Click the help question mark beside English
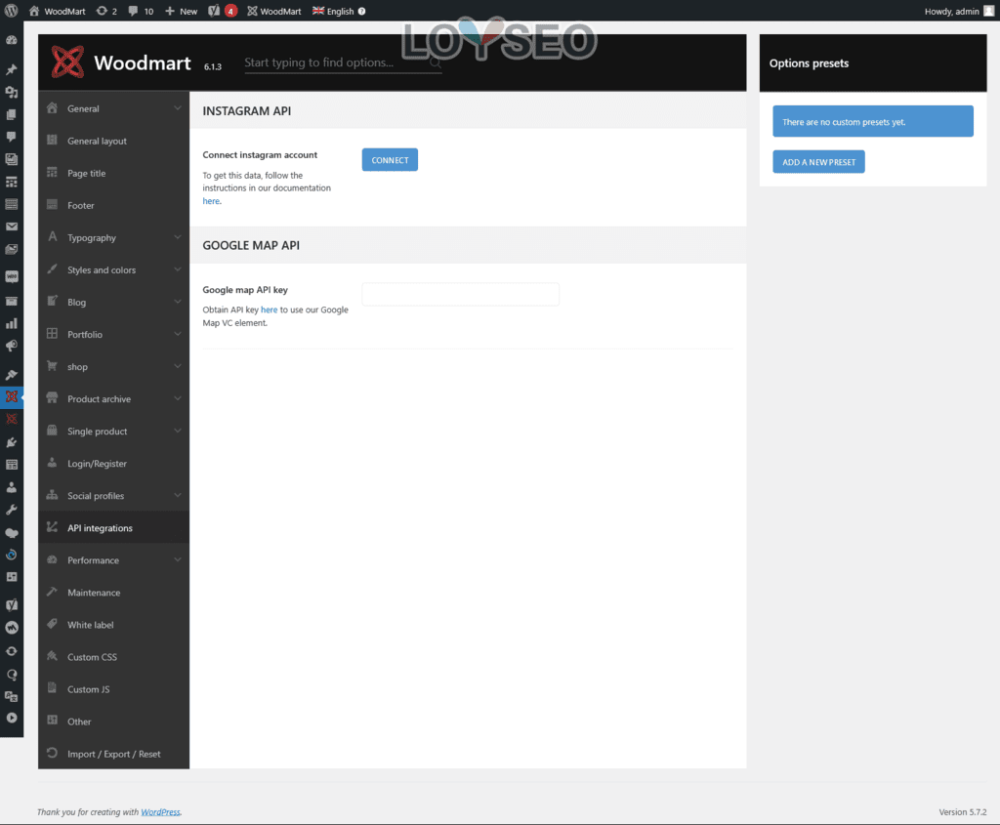Screen dimensions: 1000x825 362,11
